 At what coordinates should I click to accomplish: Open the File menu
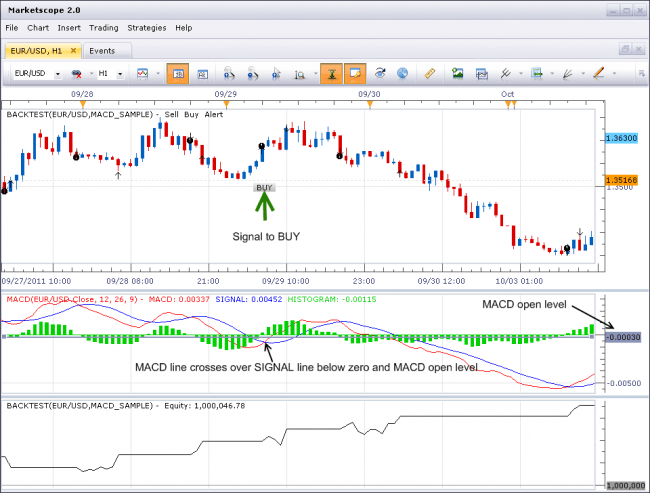pyautogui.click(x=12, y=28)
